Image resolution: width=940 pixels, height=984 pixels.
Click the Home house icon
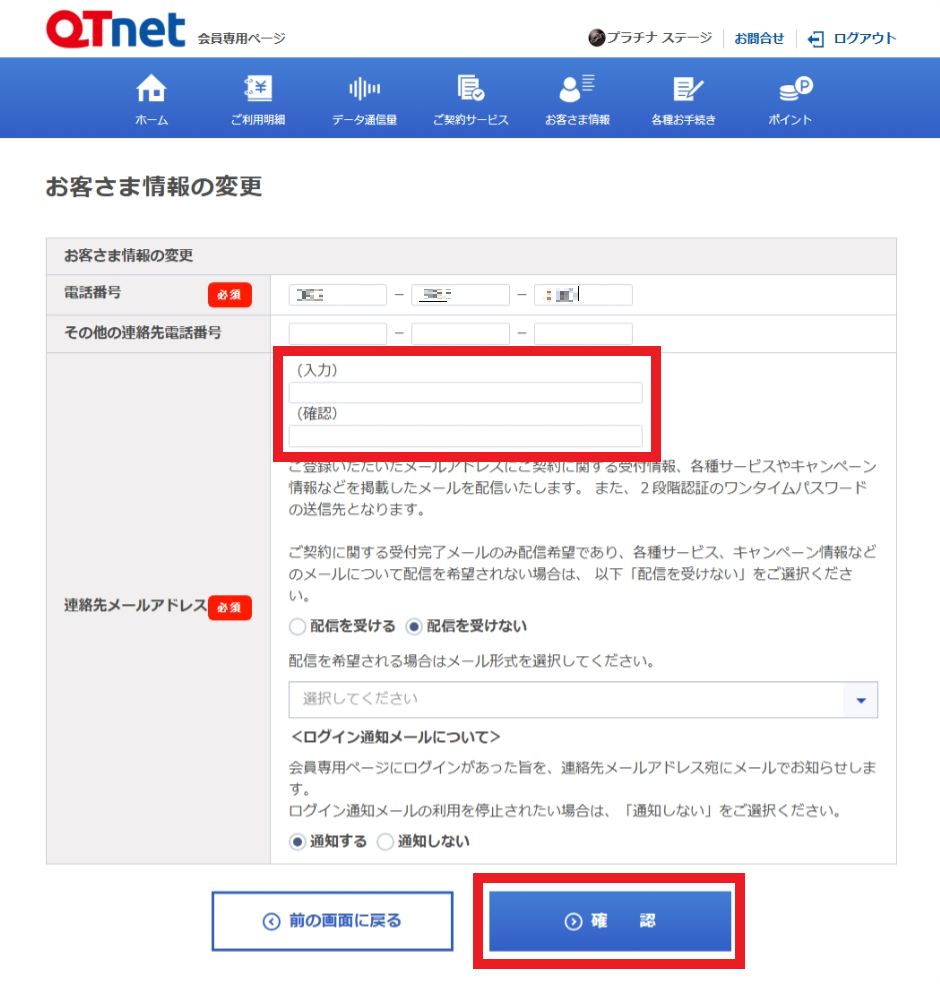click(151, 89)
